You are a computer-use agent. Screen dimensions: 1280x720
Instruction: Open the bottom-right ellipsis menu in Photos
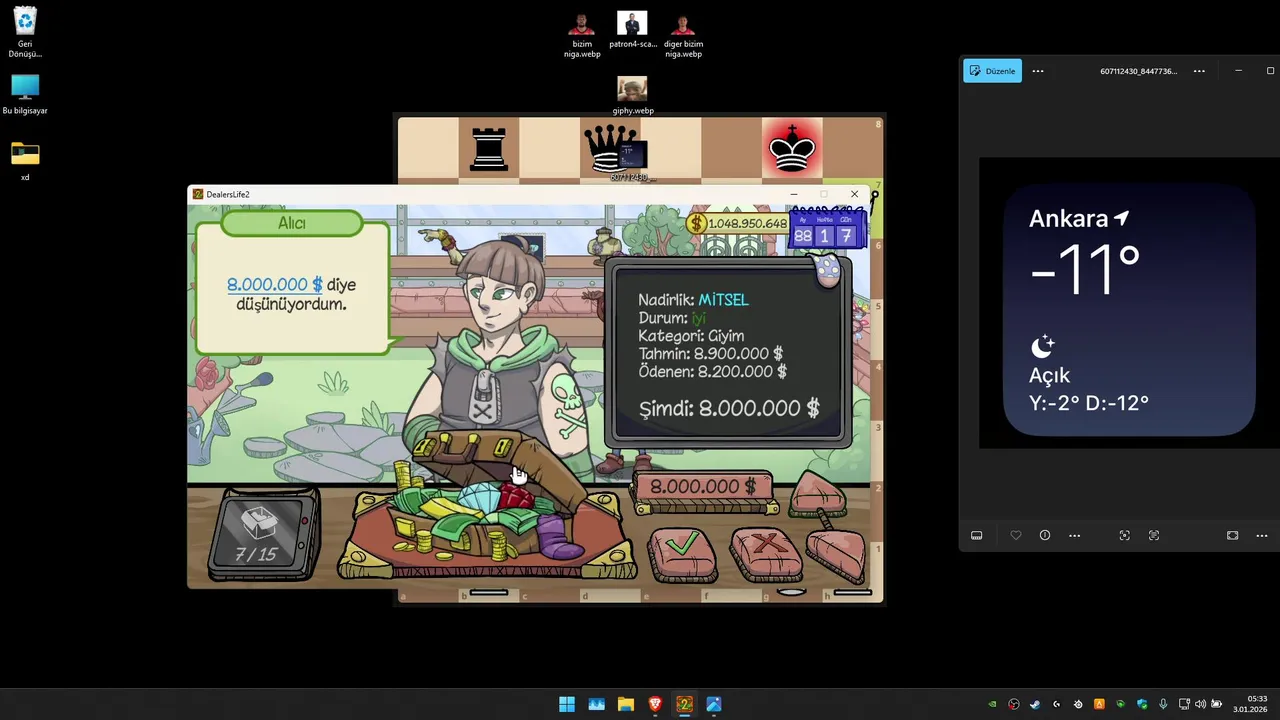[1262, 536]
